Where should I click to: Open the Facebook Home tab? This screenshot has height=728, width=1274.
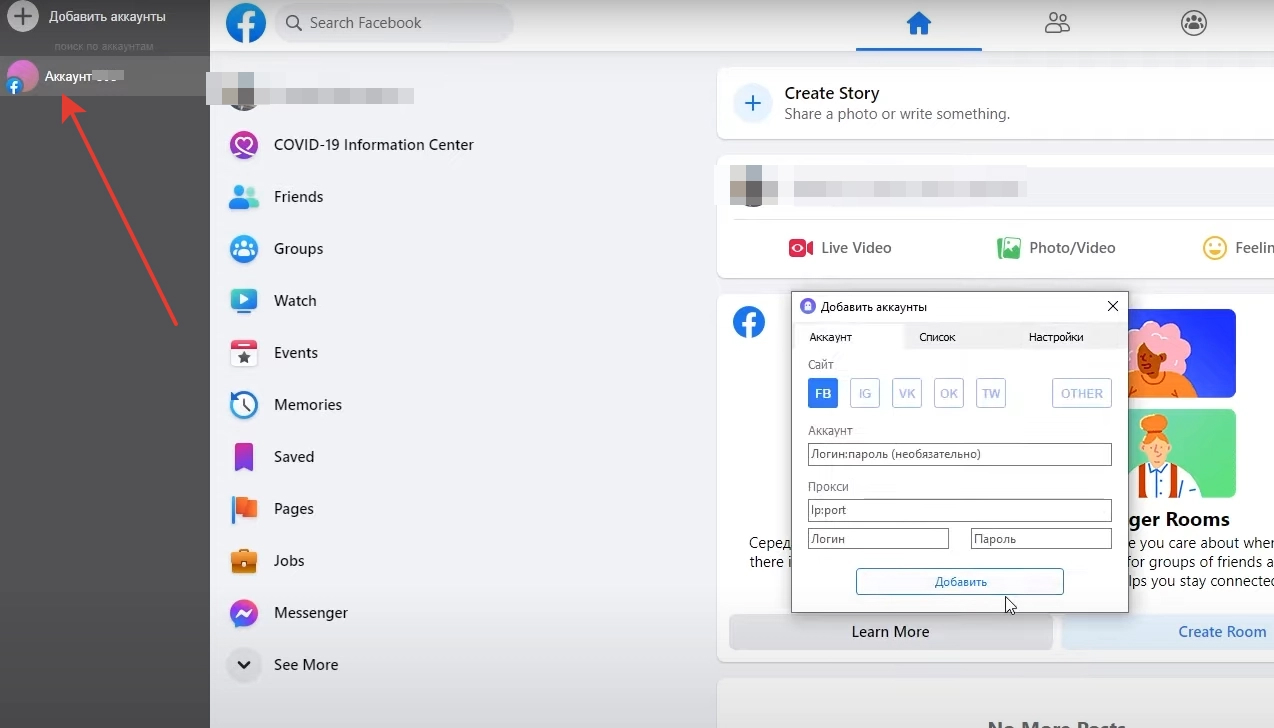[x=918, y=23]
